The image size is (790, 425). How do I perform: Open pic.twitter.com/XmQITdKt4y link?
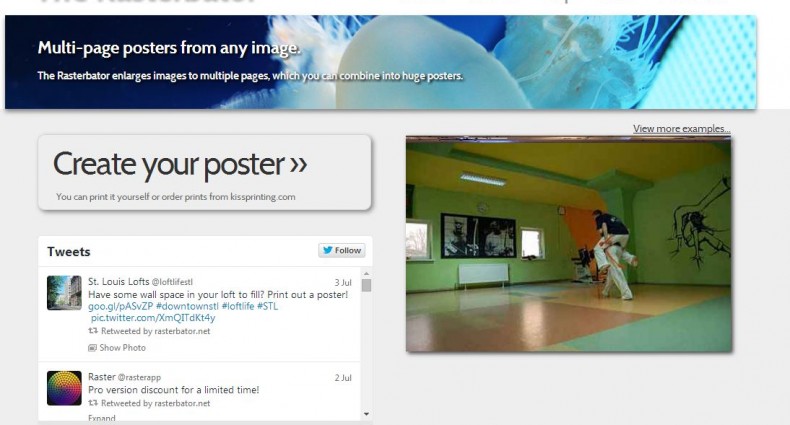(152, 317)
